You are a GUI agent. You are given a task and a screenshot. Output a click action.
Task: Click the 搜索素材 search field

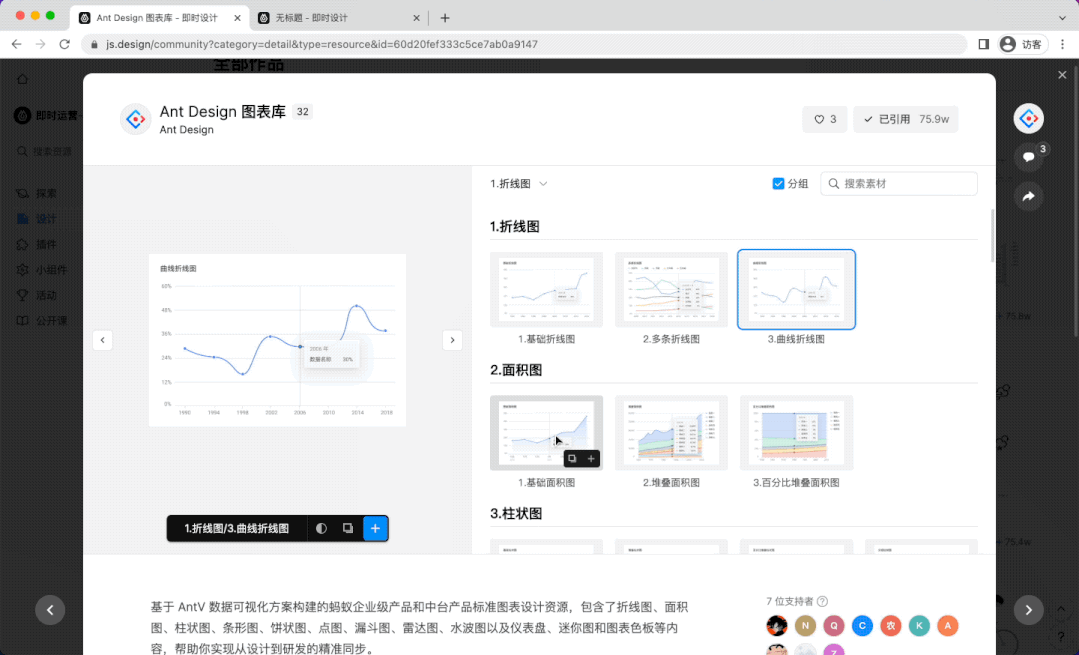click(x=899, y=184)
